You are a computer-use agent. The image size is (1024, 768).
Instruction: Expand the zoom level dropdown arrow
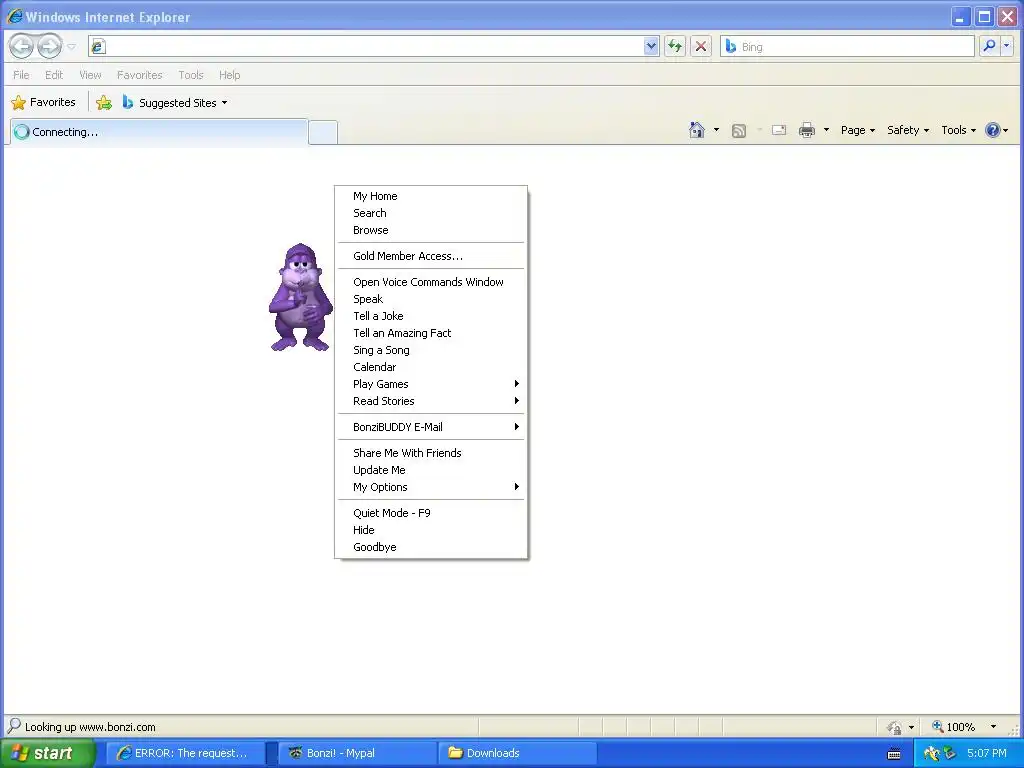(993, 727)
